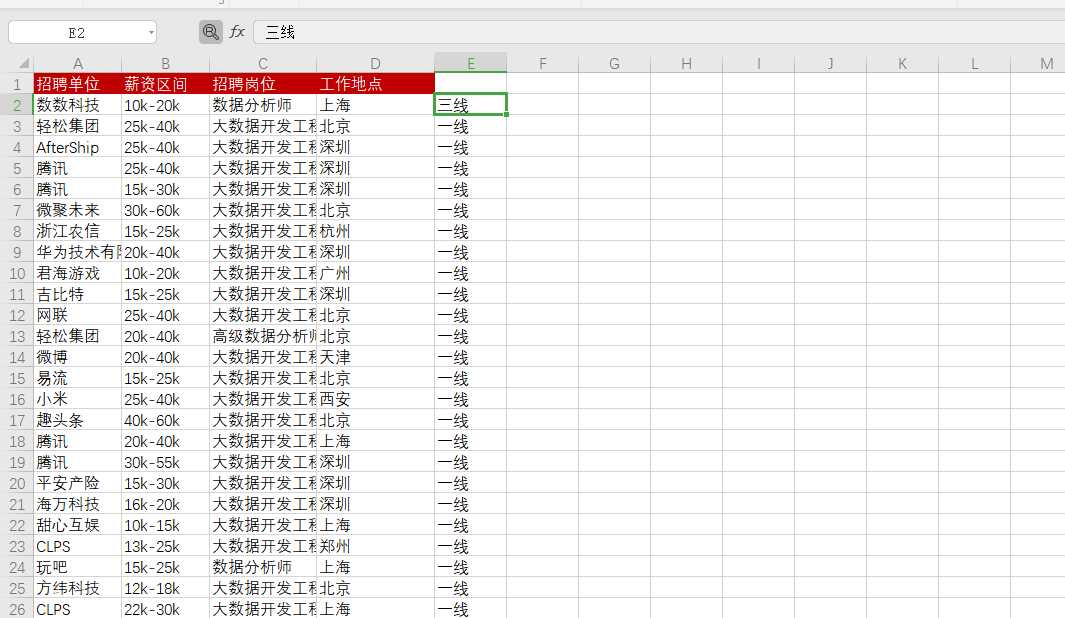Click the AfterShip company cell
This screenshot has width=1065, height=618.
(78, 147)
